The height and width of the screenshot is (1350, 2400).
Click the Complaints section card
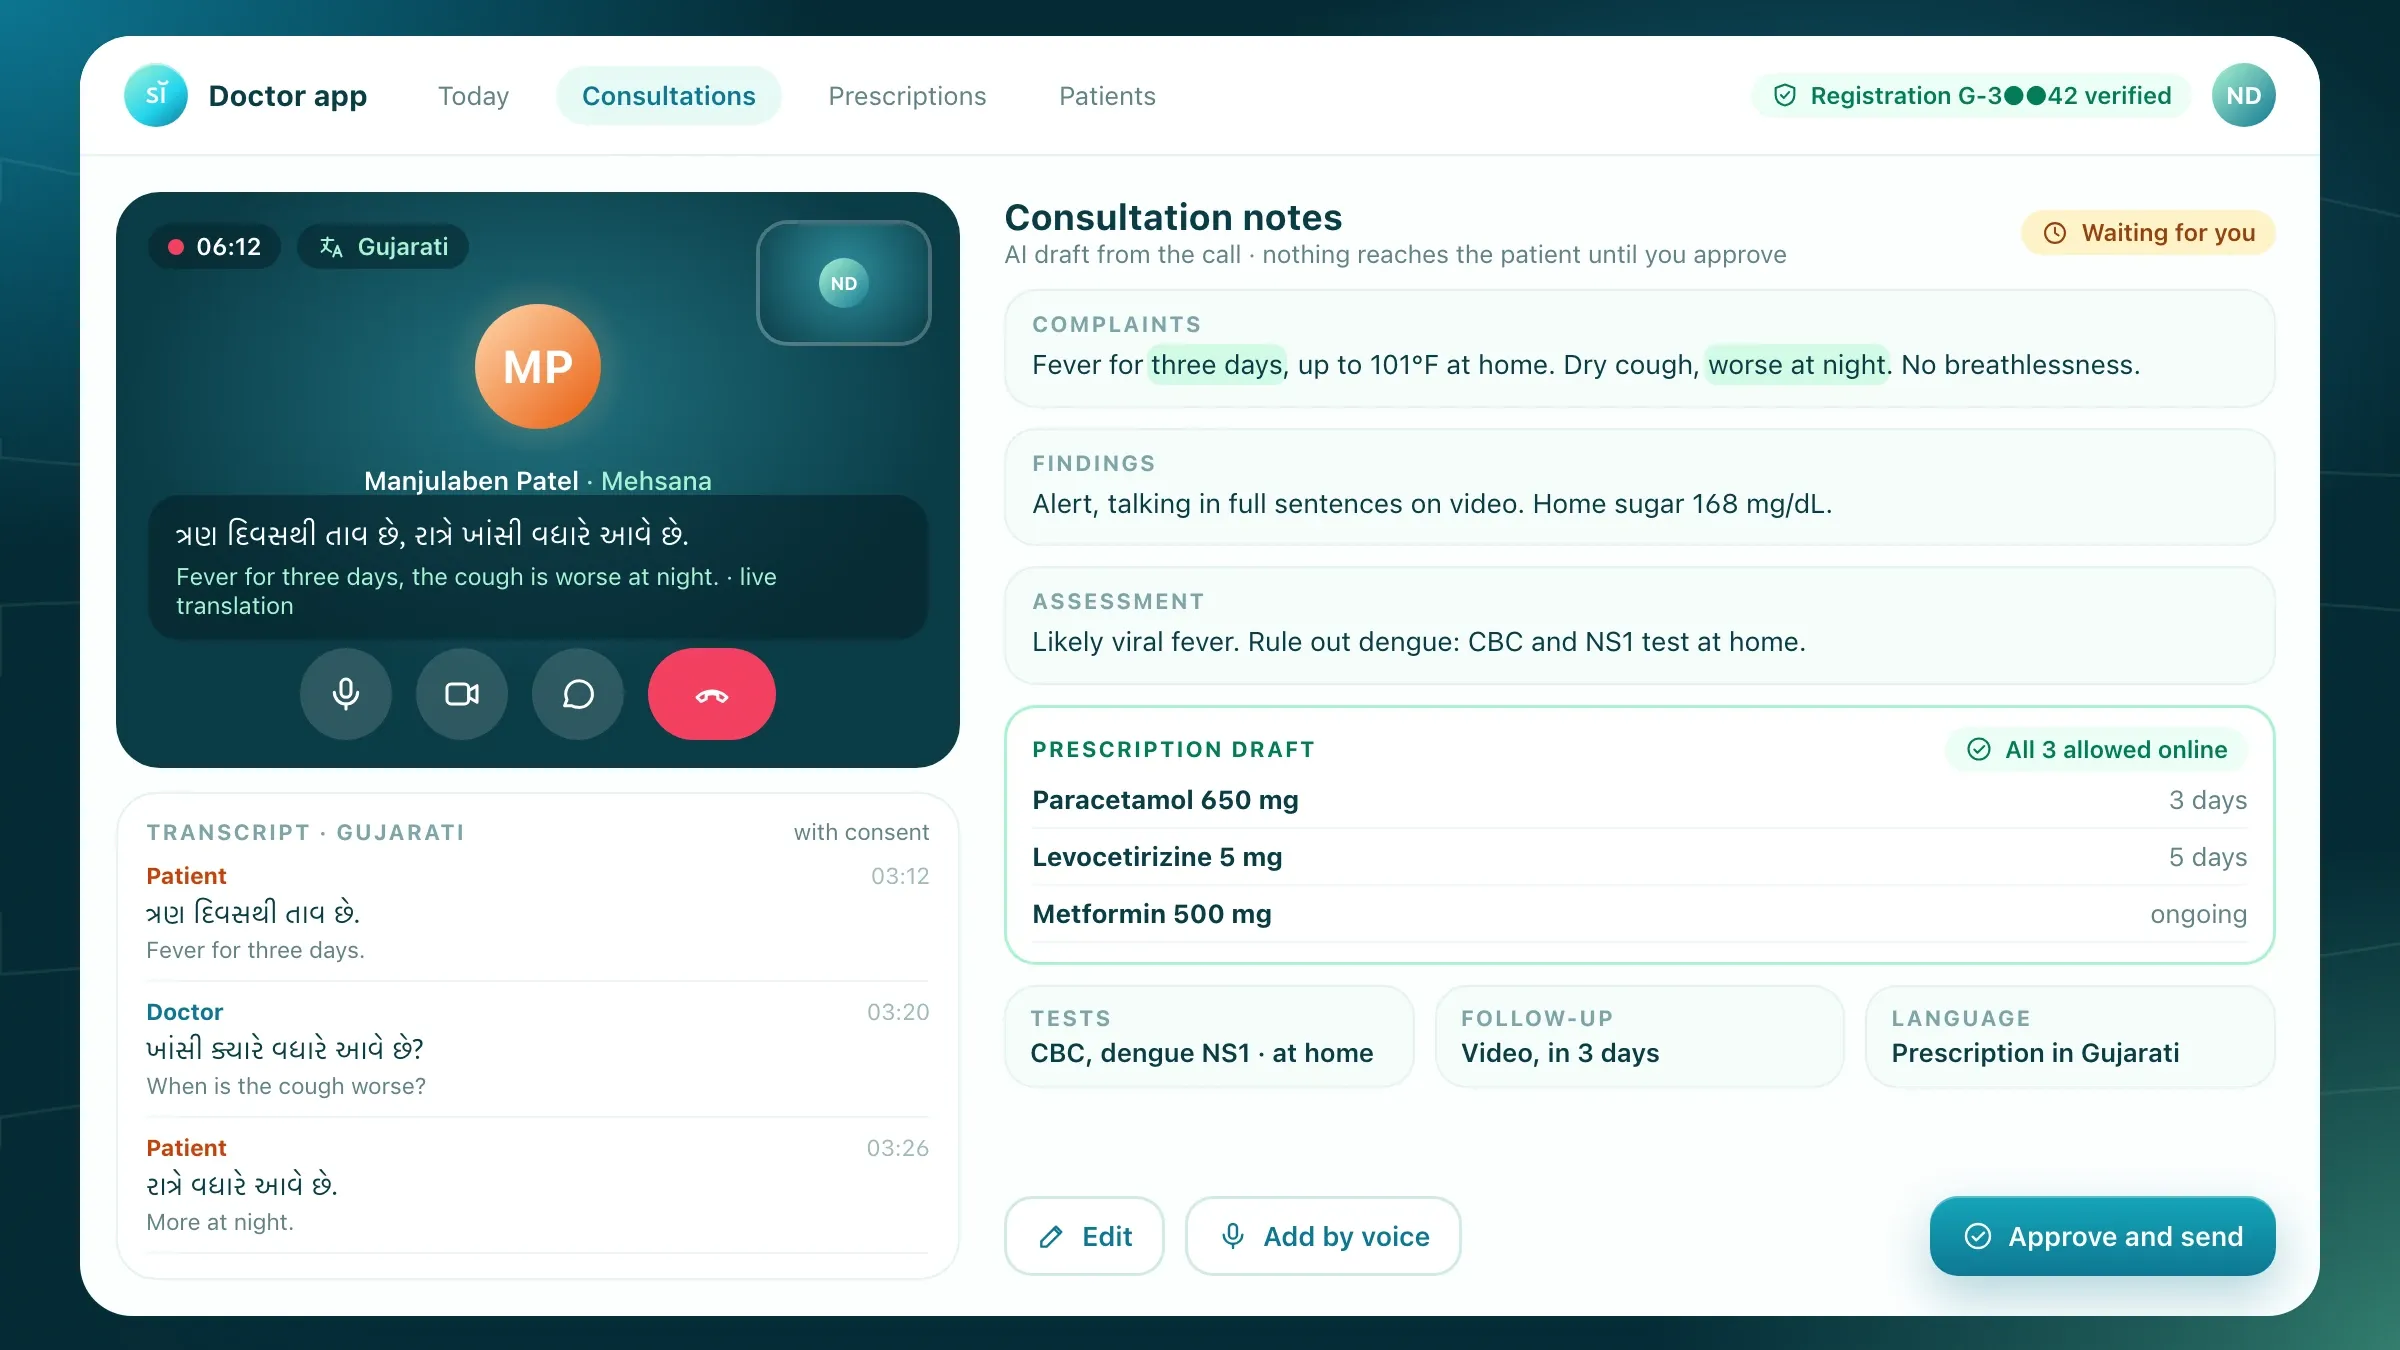click(1639, 348)
